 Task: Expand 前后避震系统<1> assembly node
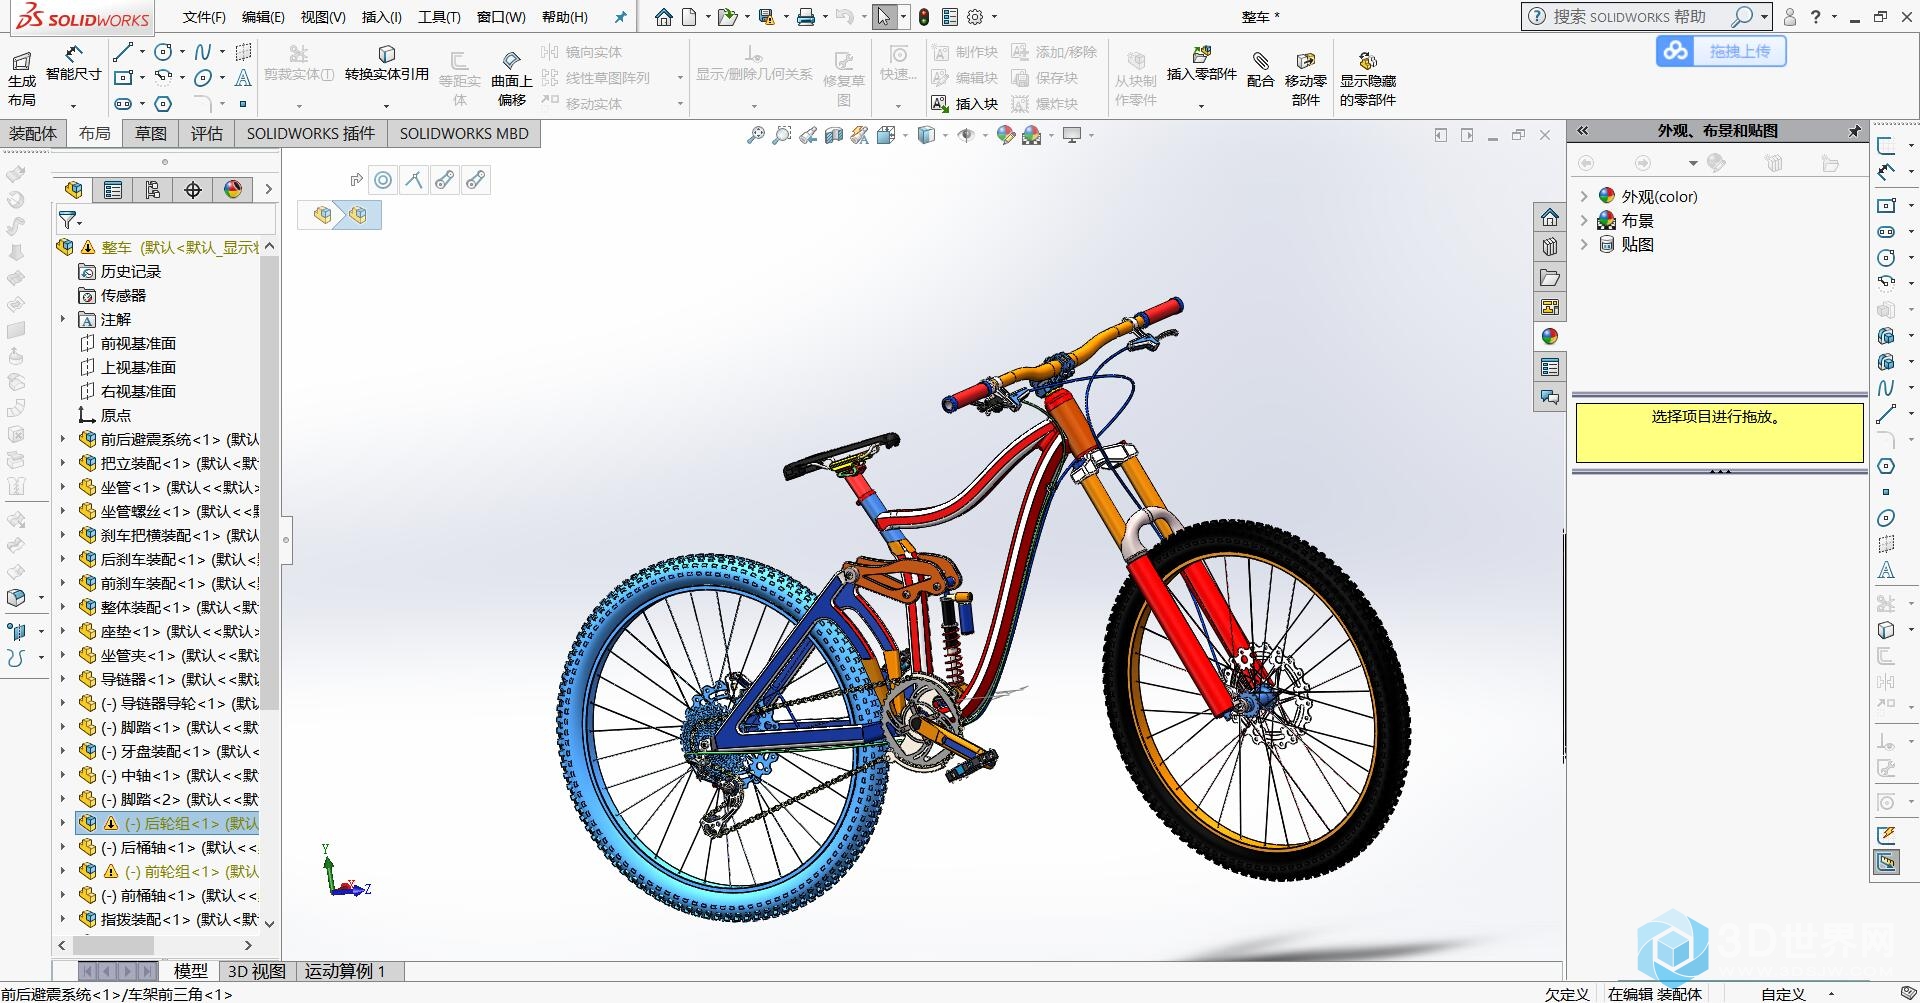pos(63,439)
